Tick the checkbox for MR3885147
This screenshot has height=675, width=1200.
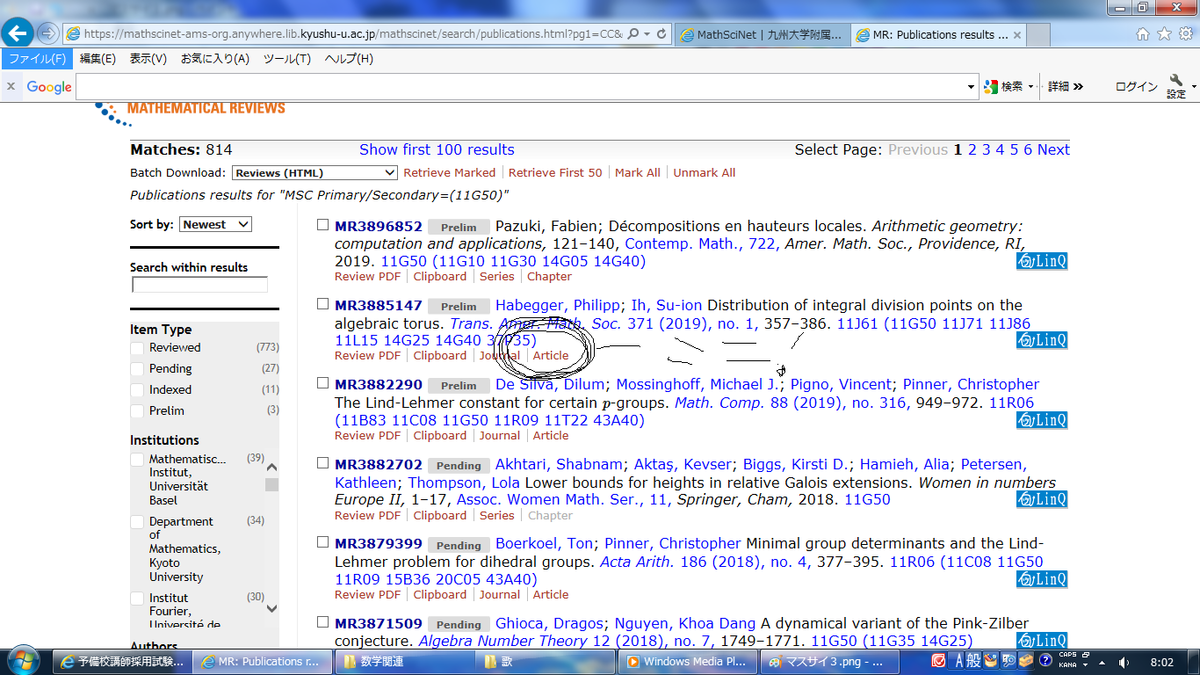[x=322, y=305]
